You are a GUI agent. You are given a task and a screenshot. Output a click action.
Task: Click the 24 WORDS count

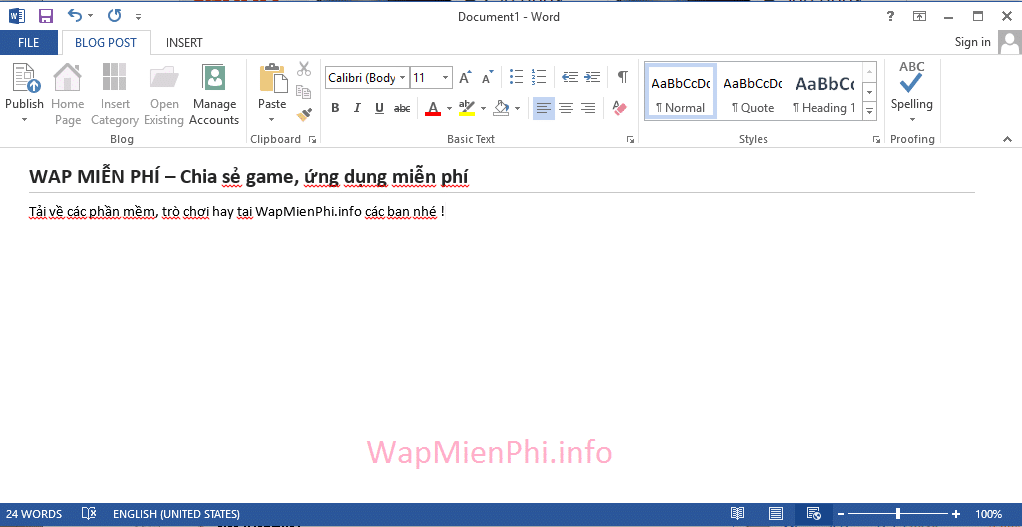point(34,514)
